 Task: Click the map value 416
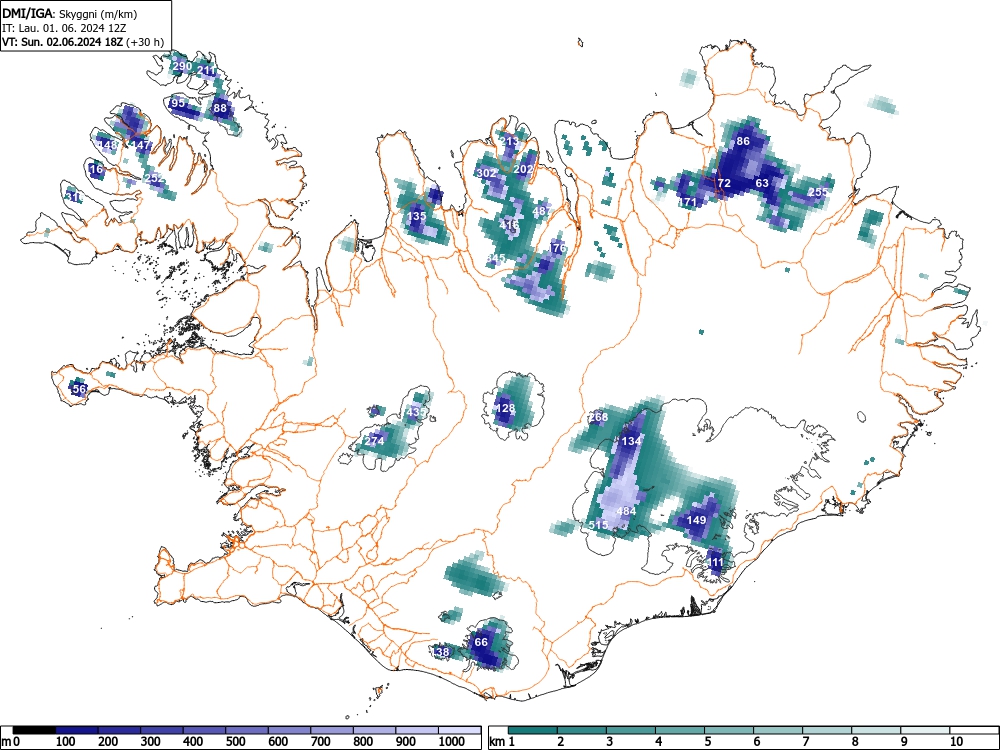coord(509,225)
